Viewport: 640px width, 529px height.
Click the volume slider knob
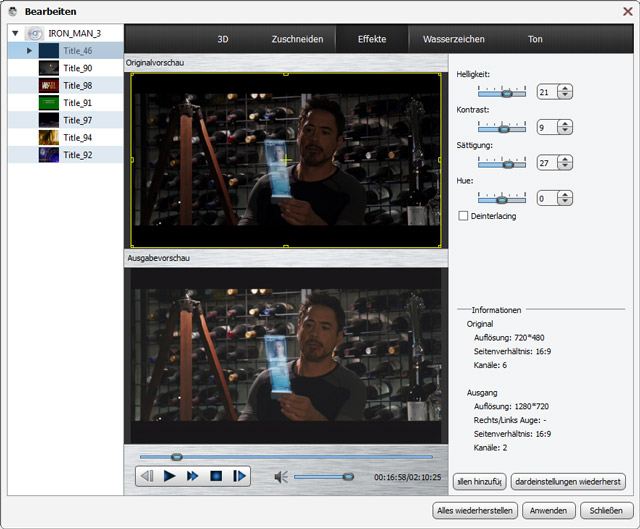348,476
